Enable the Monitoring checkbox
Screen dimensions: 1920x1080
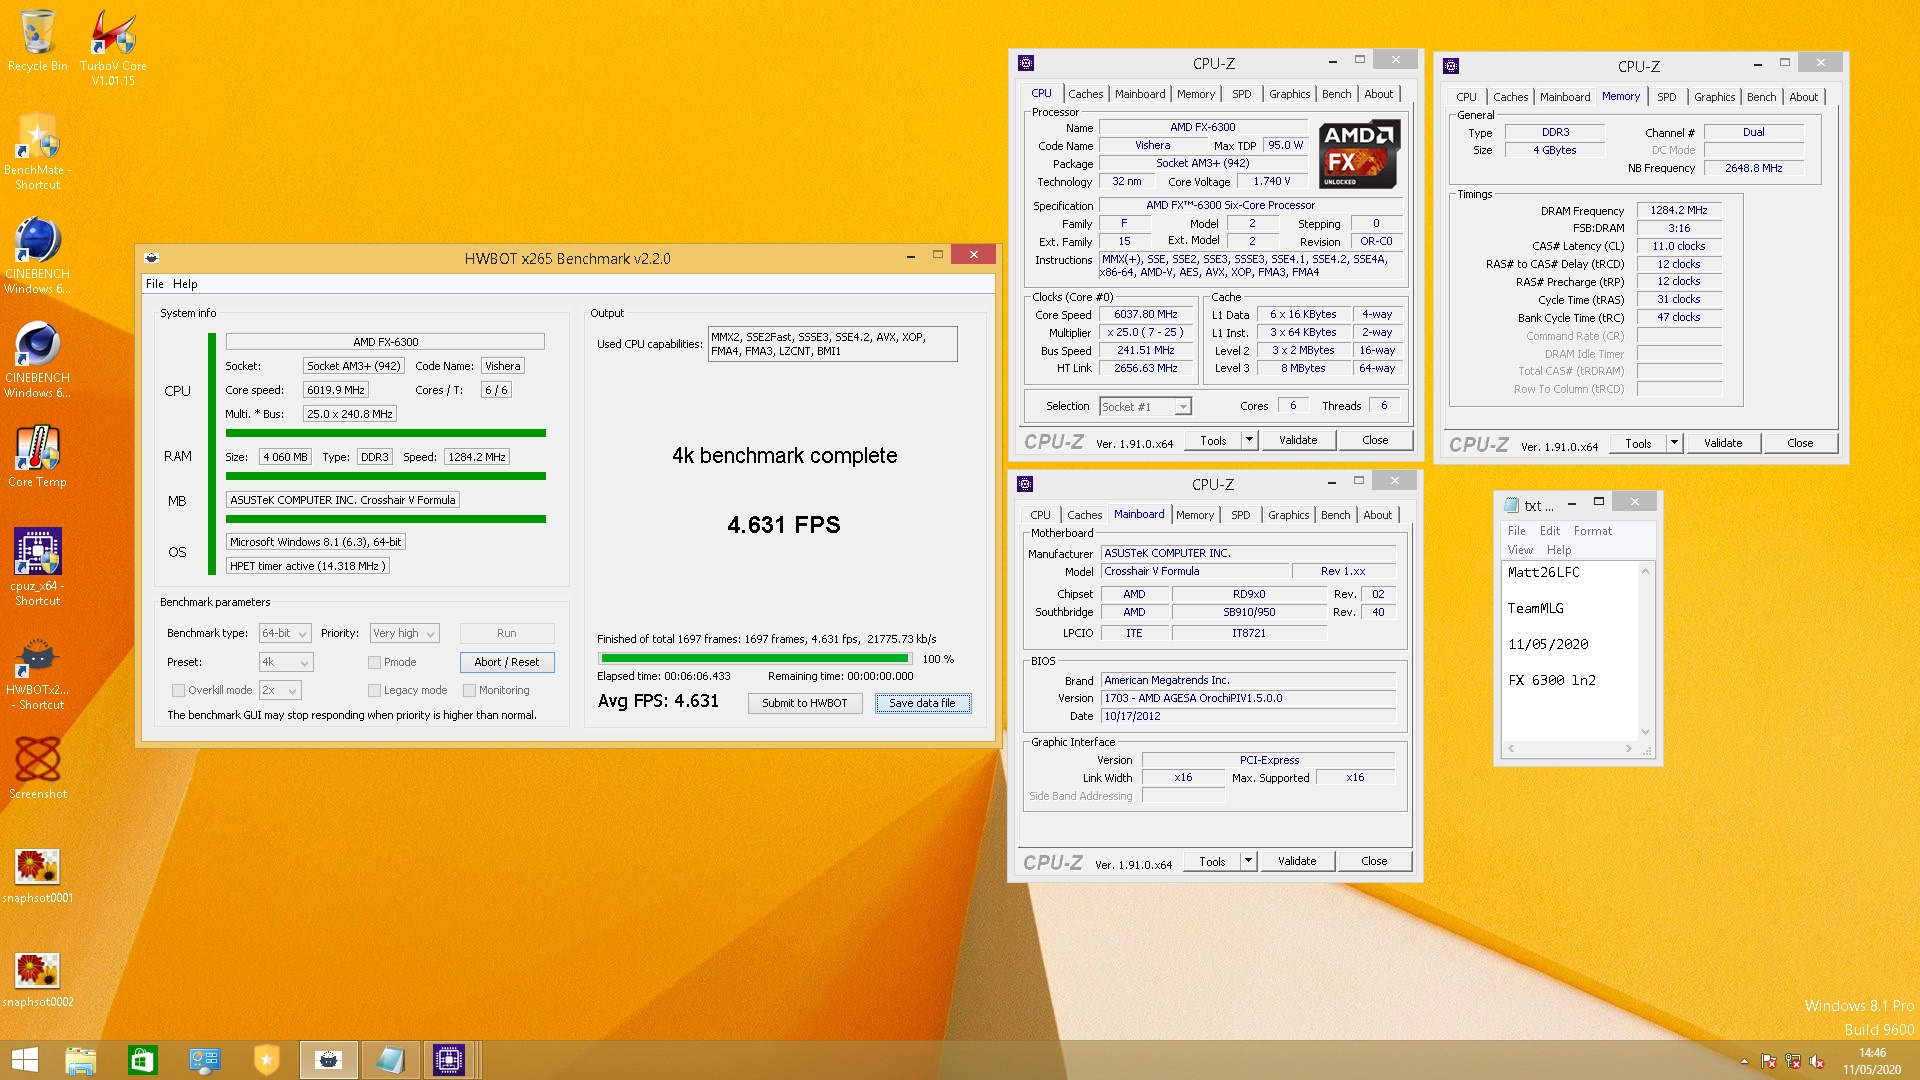(x=469, y=690)
